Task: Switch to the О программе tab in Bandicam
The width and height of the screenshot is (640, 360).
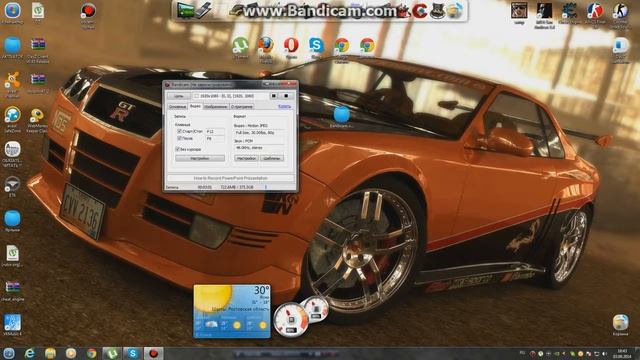Action: [242, 107]
